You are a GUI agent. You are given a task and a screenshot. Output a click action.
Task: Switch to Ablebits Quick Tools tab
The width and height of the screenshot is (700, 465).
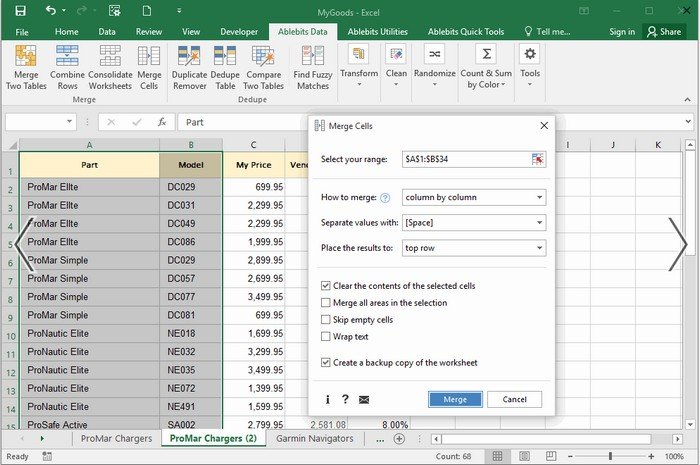click(x=466, y=32)
